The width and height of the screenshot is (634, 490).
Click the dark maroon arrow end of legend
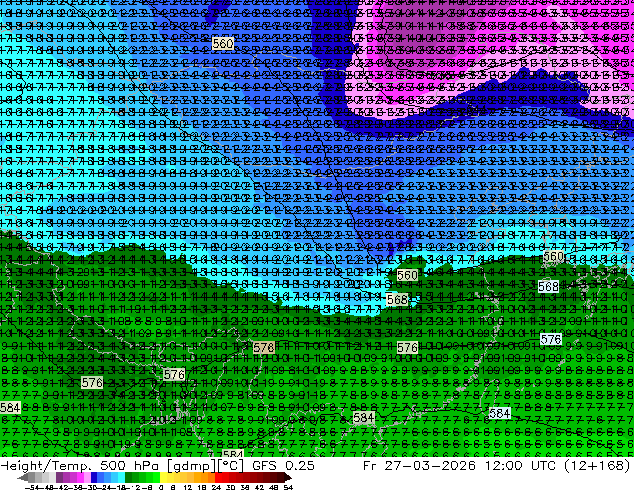click(288, 478)
